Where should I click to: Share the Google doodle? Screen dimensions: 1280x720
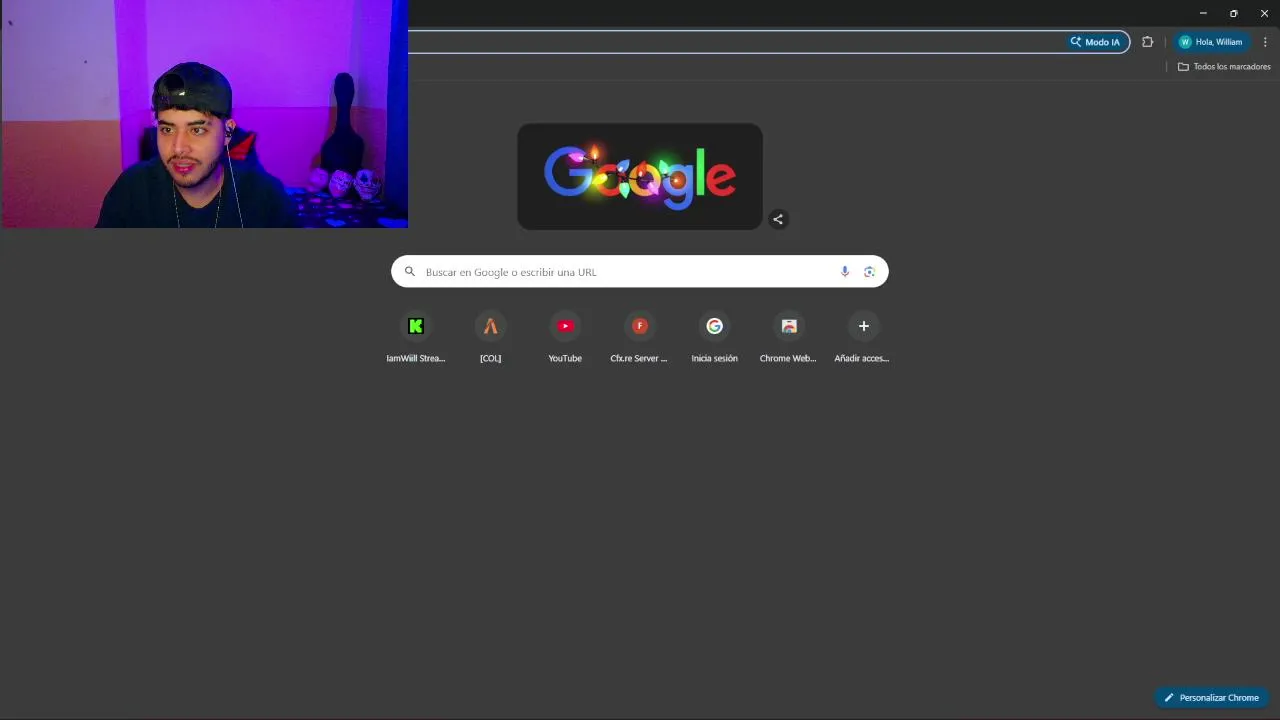[x=778, y=220]
